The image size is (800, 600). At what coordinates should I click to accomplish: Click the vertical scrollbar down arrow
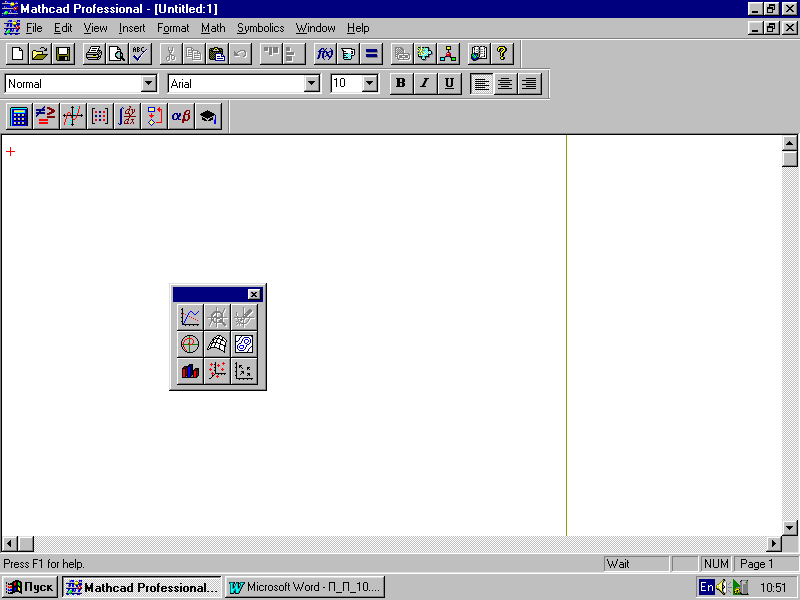coord(790,528)
